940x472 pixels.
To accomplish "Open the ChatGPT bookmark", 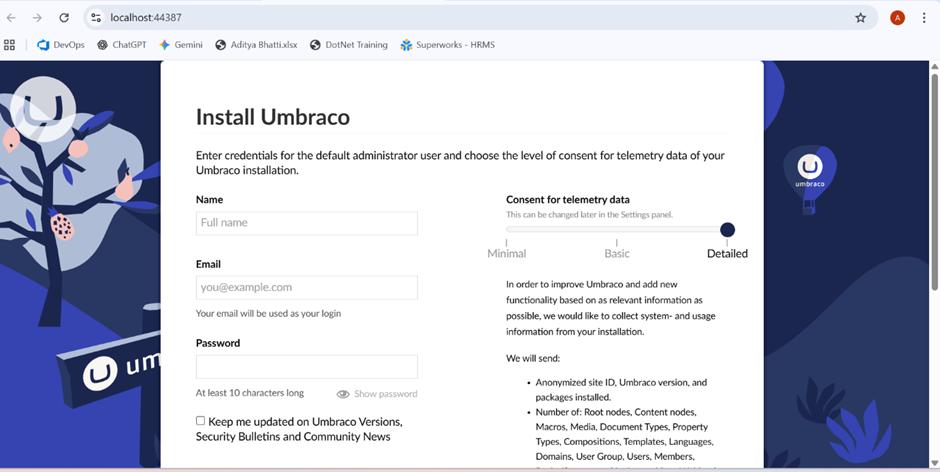I will click(122, 45).
